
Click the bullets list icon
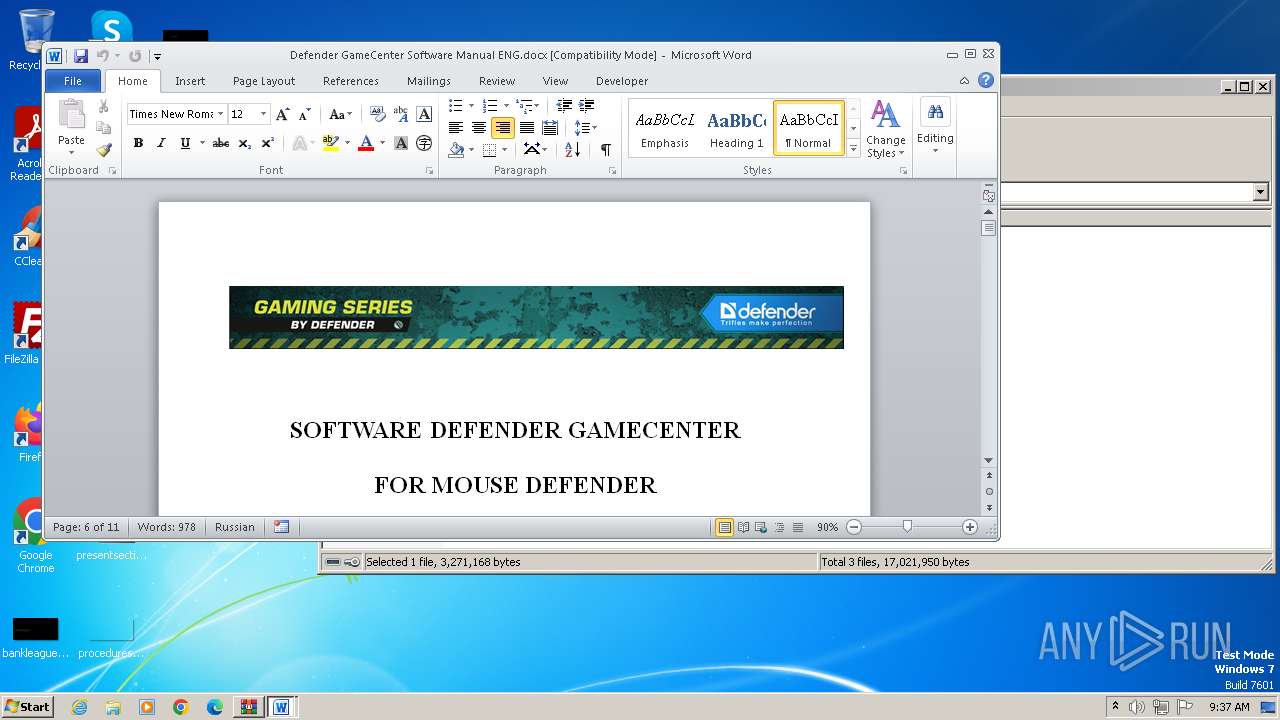pos(456,105)
